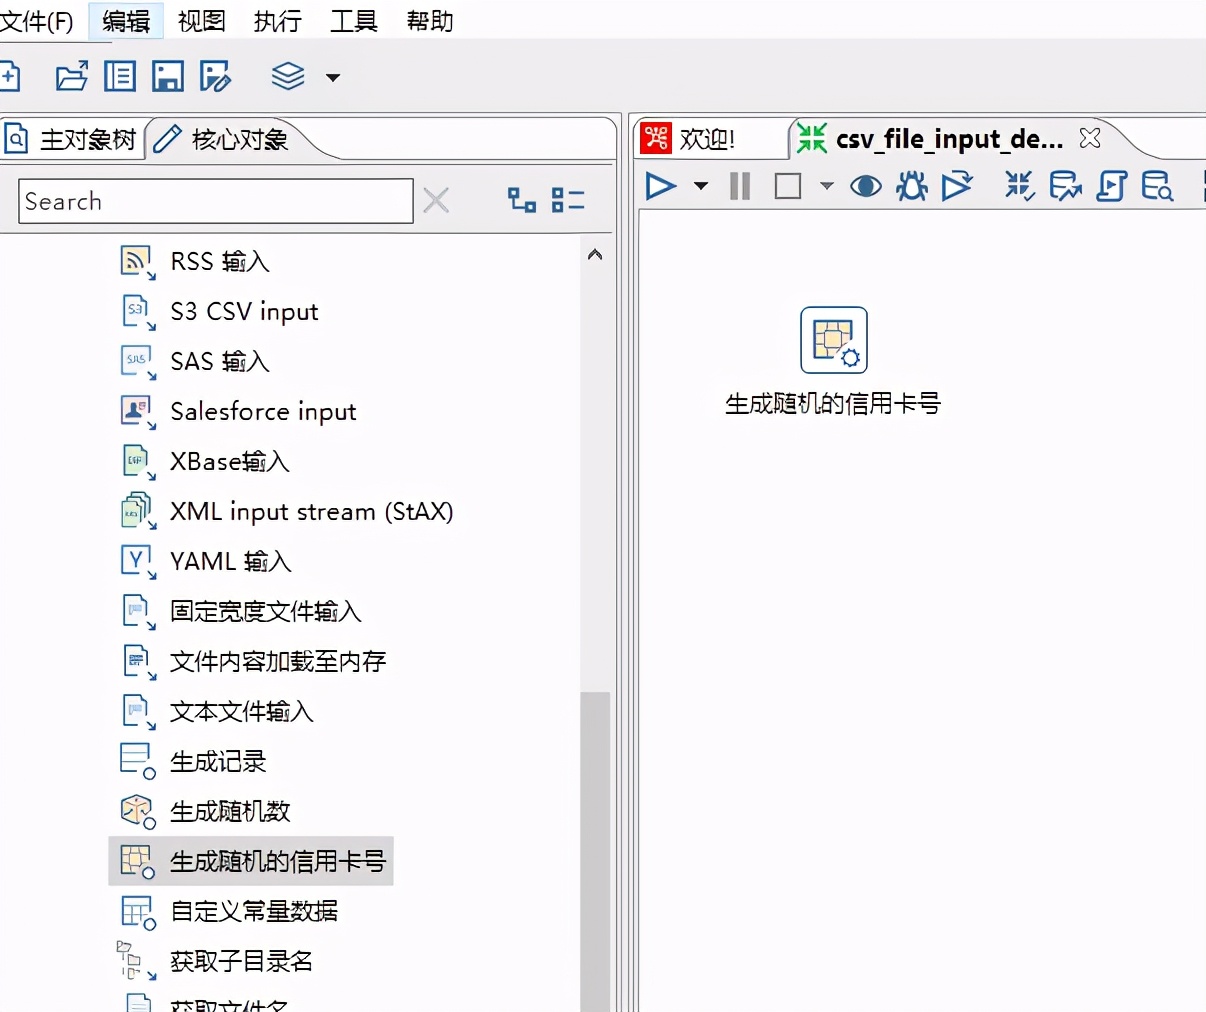Stop the transformation
Viewport: 1206px width, 1012px height.
click(x=788, y=186)
